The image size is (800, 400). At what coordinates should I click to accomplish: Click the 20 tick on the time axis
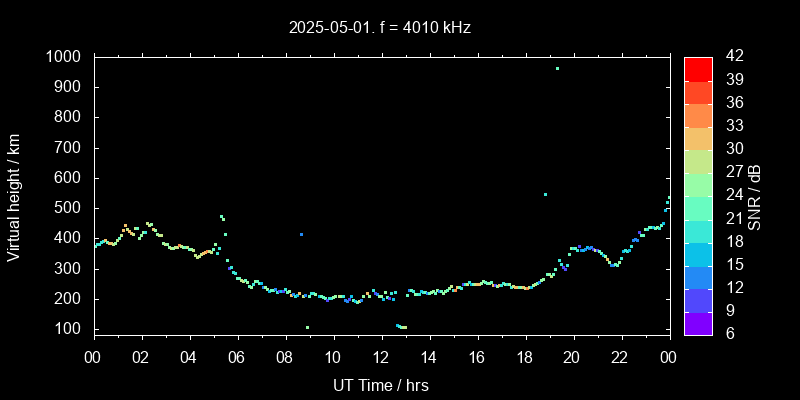(x=572, y=357)
